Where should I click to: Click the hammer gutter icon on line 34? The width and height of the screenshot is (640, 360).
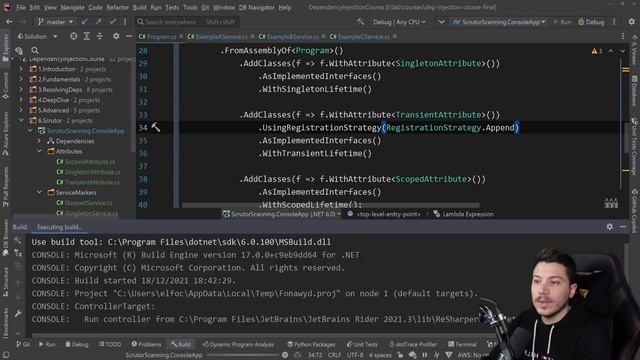tap(156, 127)
